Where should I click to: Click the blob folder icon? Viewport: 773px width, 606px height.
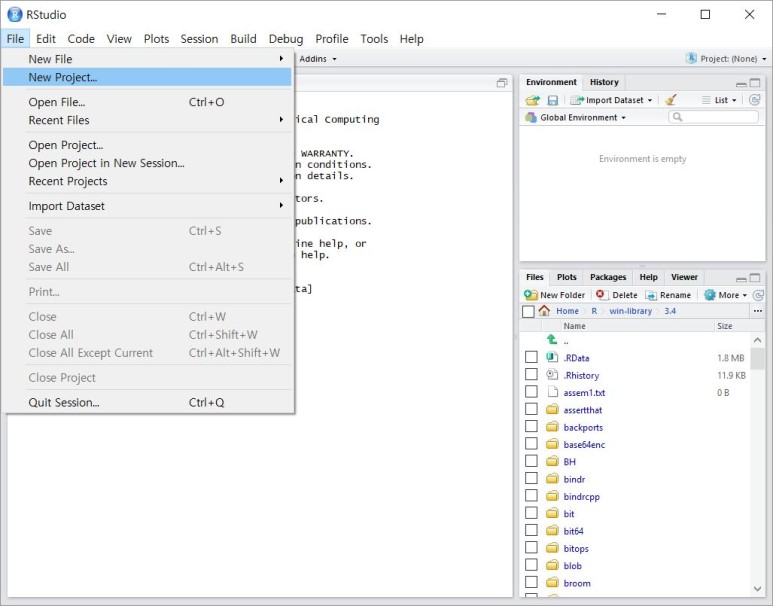pos(552,565)
